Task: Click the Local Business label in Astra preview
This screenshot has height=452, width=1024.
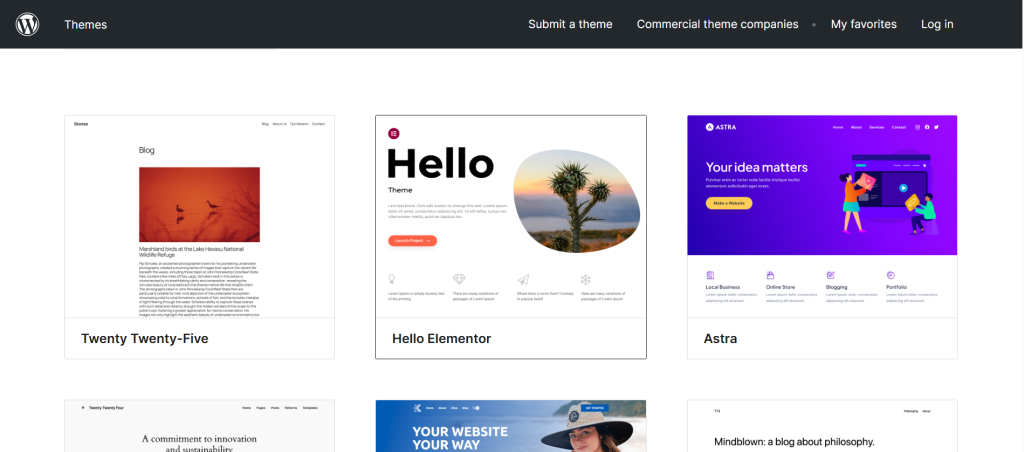Action: (x=722, y=287)
